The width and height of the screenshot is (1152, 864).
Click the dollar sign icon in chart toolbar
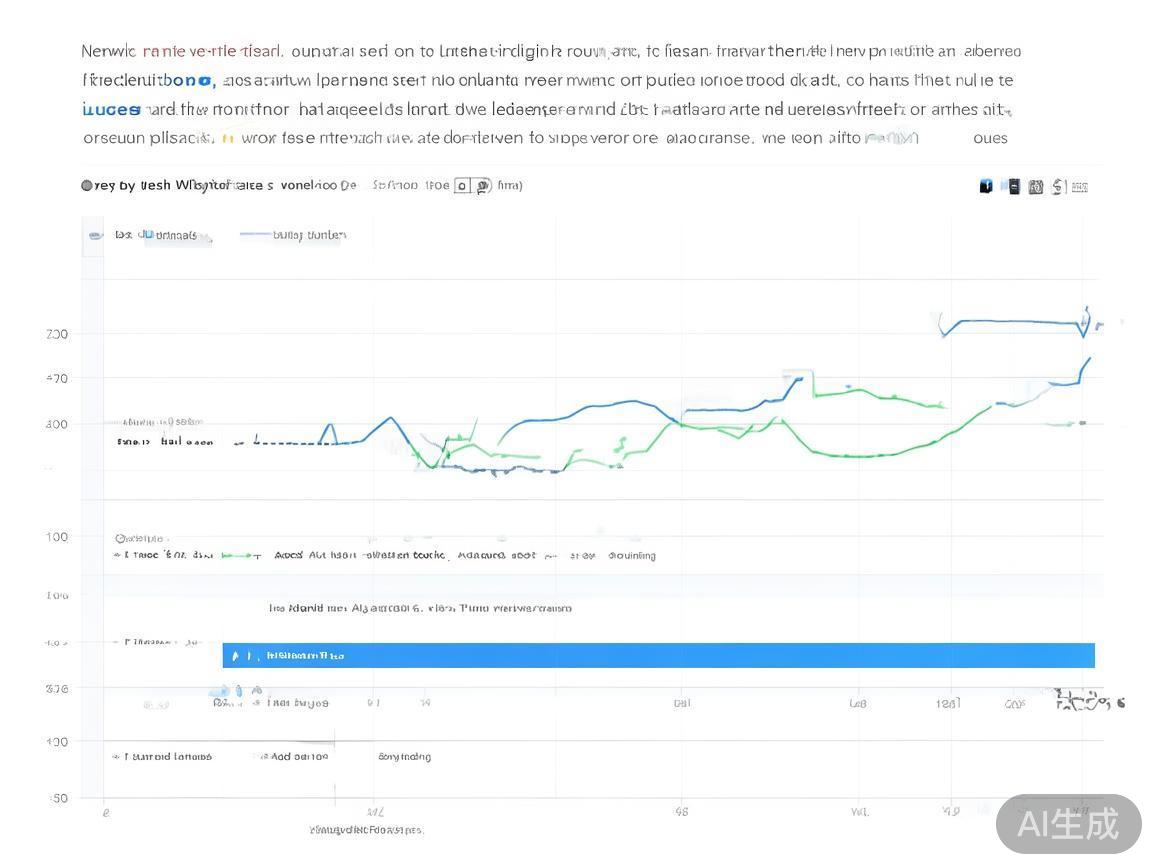click(1059, 186)
